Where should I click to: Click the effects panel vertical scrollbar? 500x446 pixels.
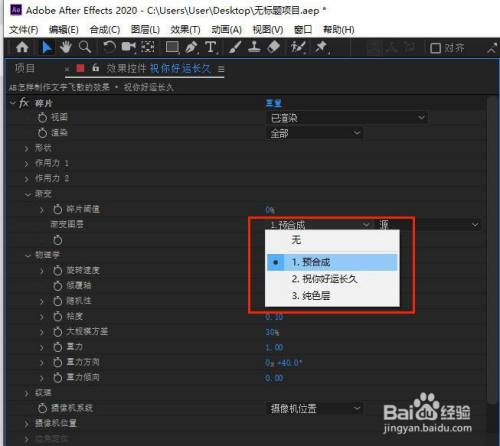click(x=492, y=250)
